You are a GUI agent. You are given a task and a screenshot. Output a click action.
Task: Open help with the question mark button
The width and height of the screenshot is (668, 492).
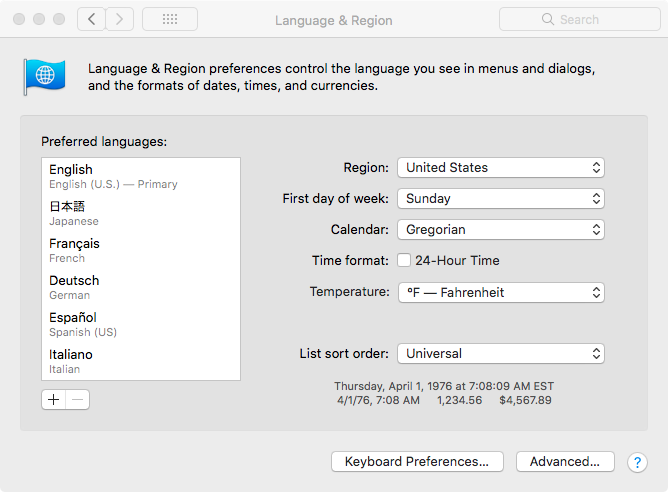(637, 462)
